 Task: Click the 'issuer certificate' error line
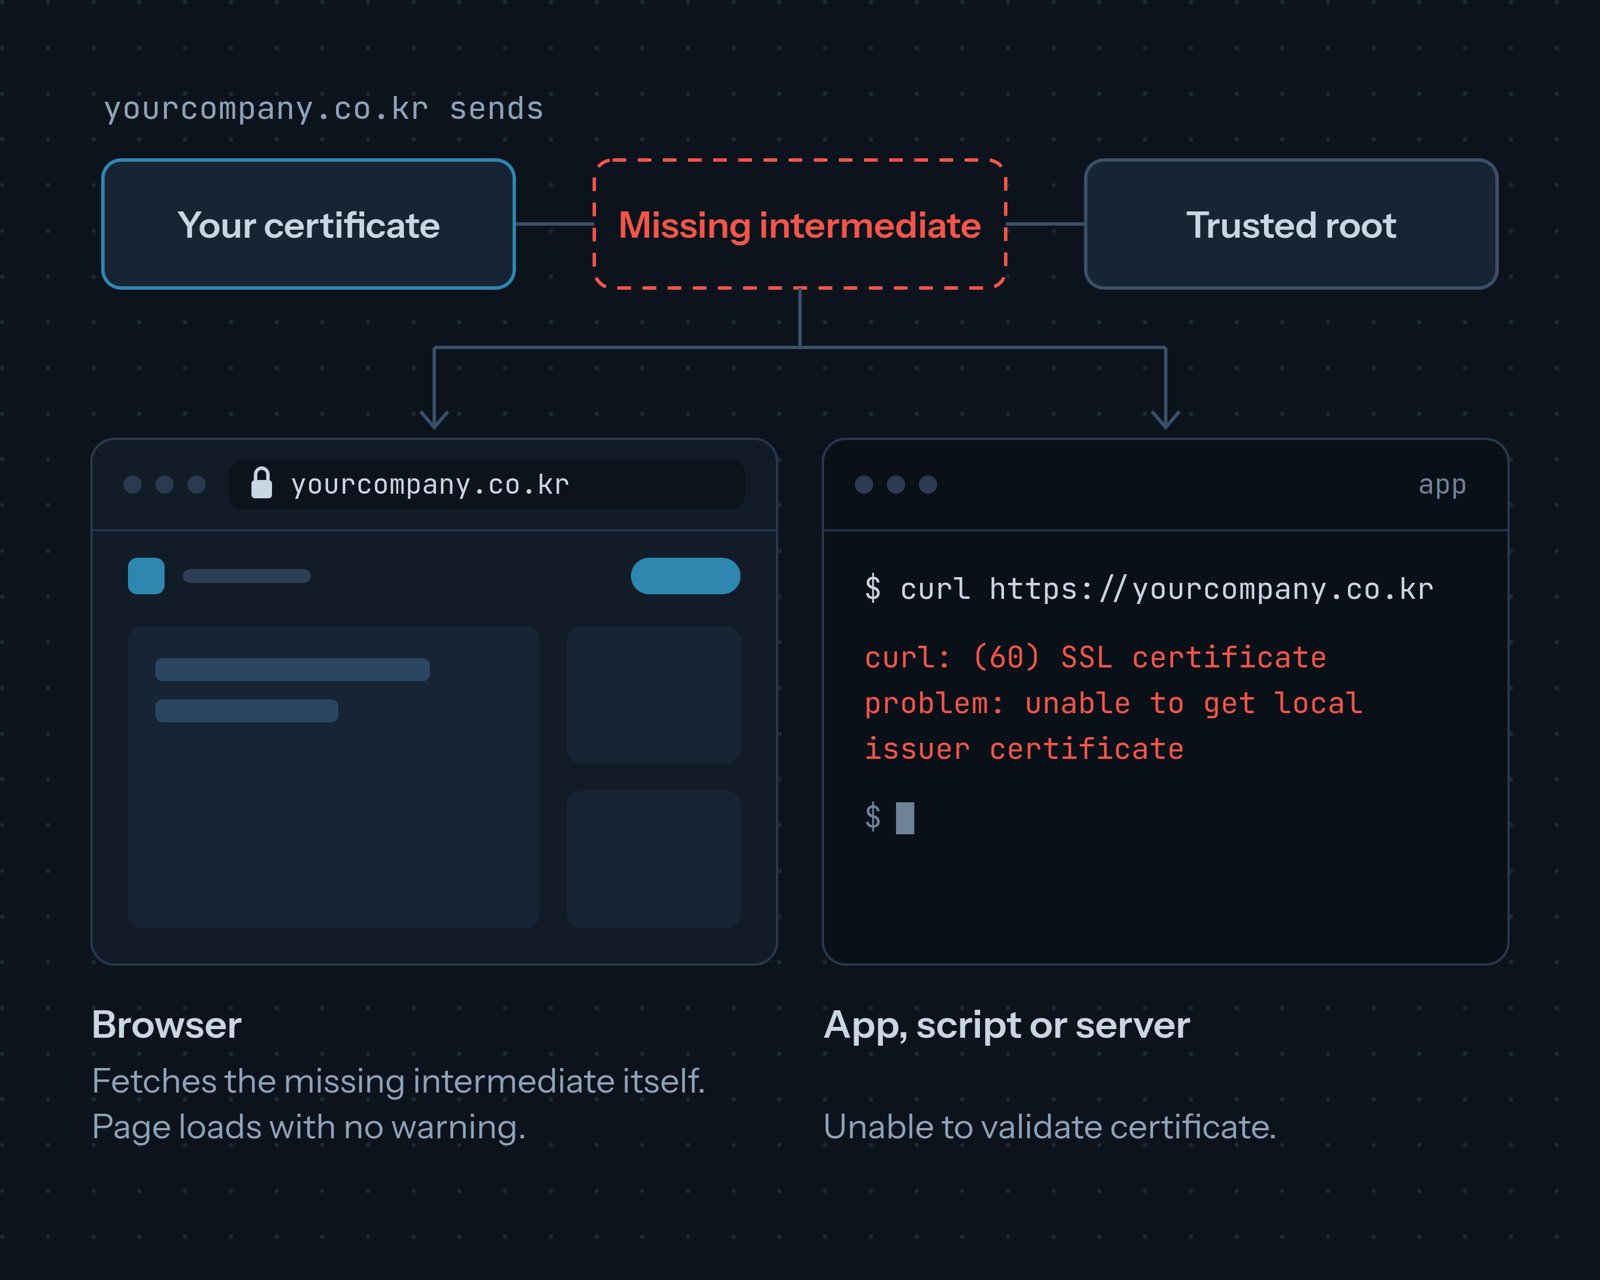(1024, 749)
